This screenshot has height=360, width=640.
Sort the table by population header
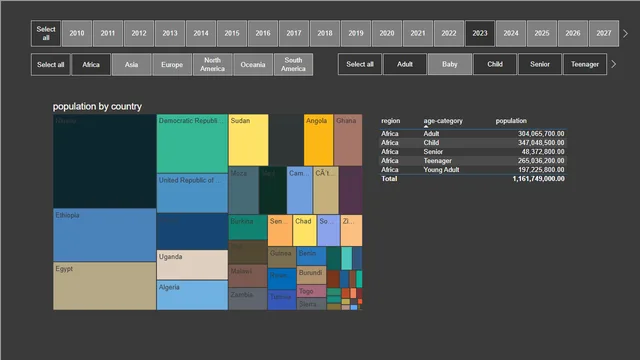511,121
